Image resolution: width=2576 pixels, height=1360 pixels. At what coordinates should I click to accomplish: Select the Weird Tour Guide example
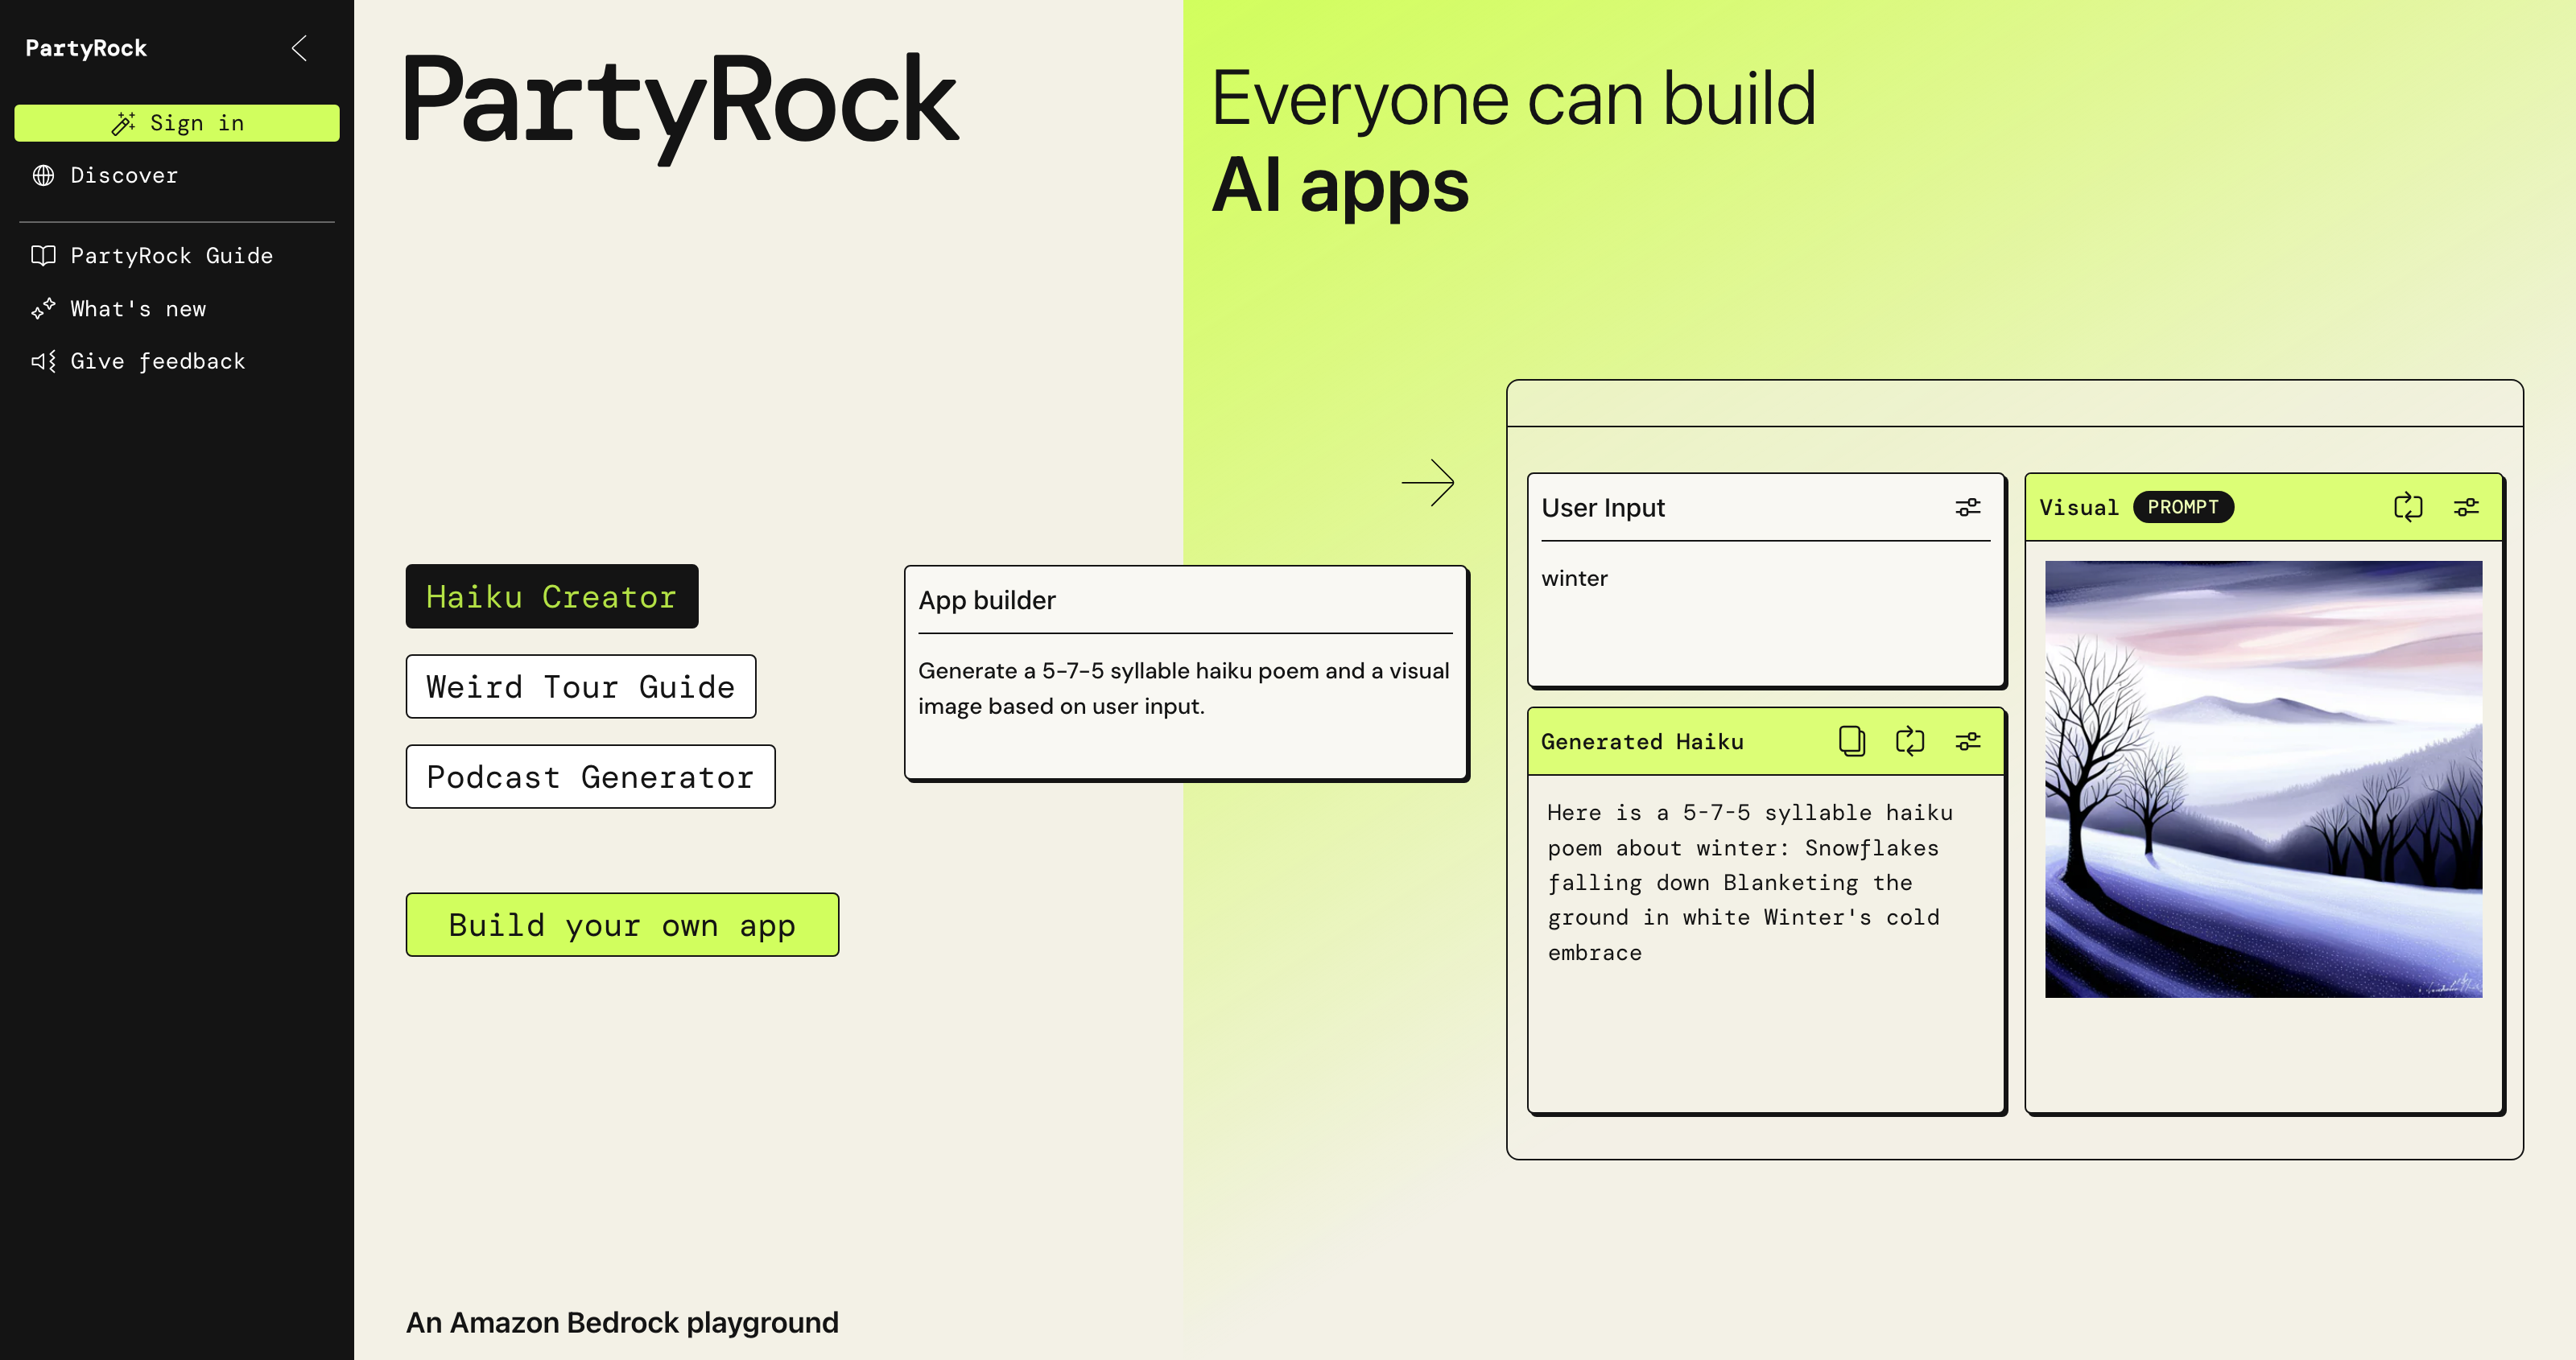click(x=581, y=687)
